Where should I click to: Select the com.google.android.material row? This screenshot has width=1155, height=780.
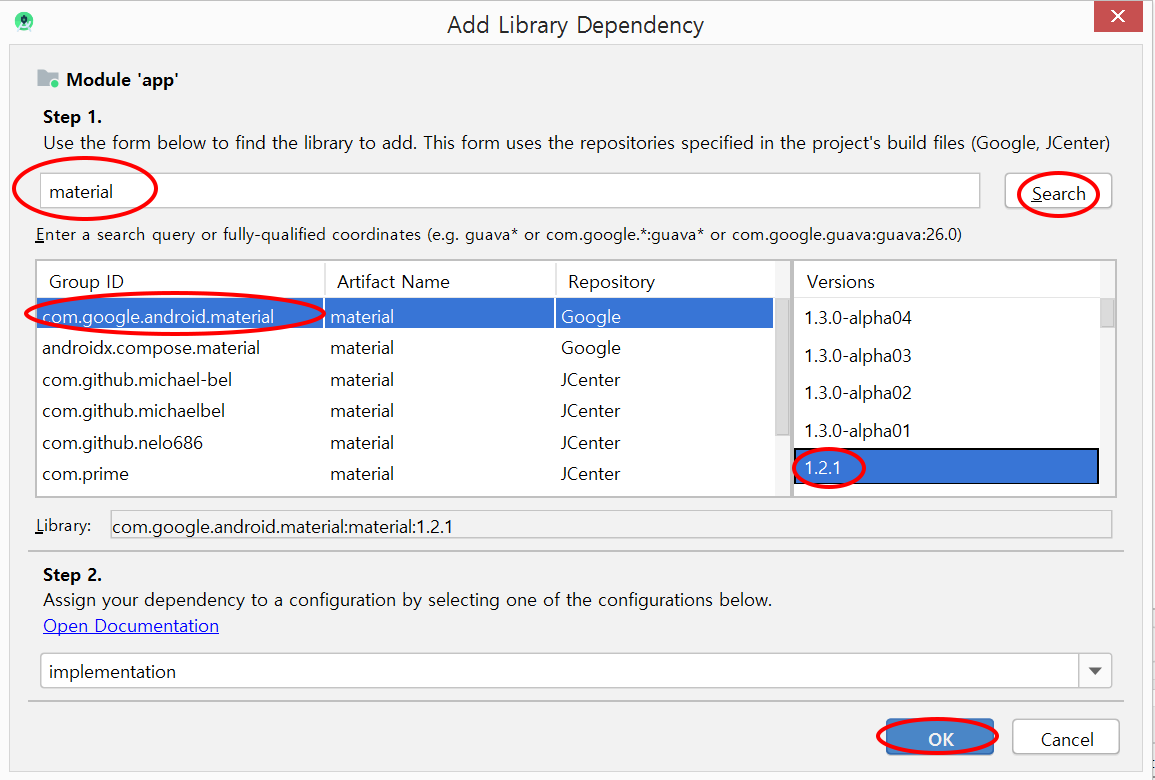[x=405, y=316]
